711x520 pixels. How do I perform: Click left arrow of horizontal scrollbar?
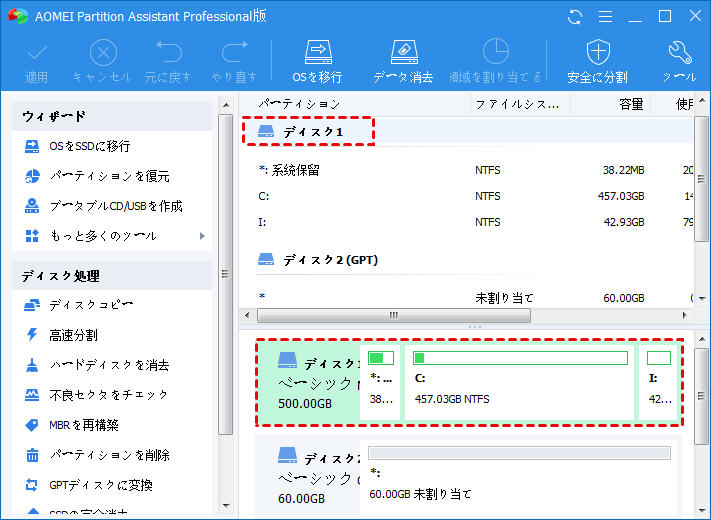click(247, 315)
